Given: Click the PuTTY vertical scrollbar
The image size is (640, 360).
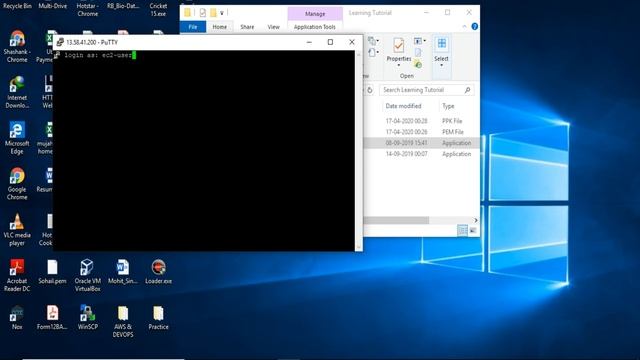Looking at the screenshot, I should (x=359, y=151).
